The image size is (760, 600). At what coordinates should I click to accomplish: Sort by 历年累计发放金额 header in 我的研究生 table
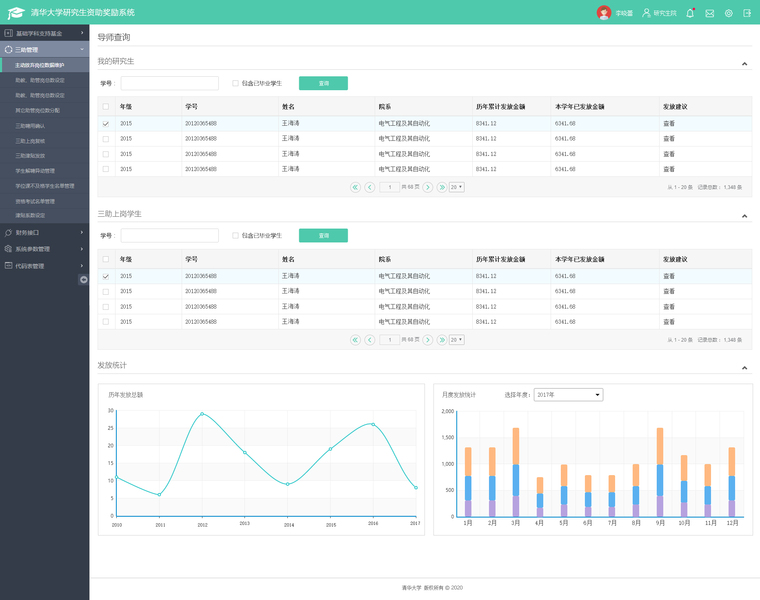coord(500,107)
